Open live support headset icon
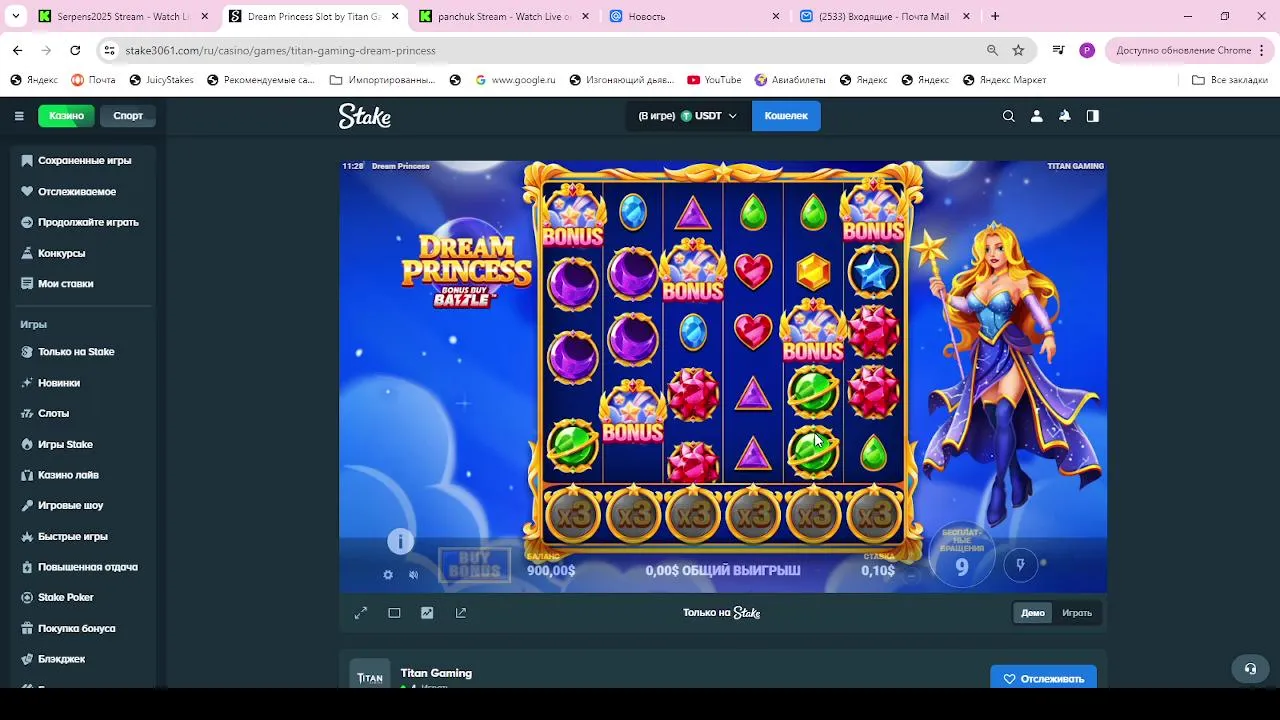This screenshot has width=1280, height=720. pyautogui.click(x=1250, y=669)
